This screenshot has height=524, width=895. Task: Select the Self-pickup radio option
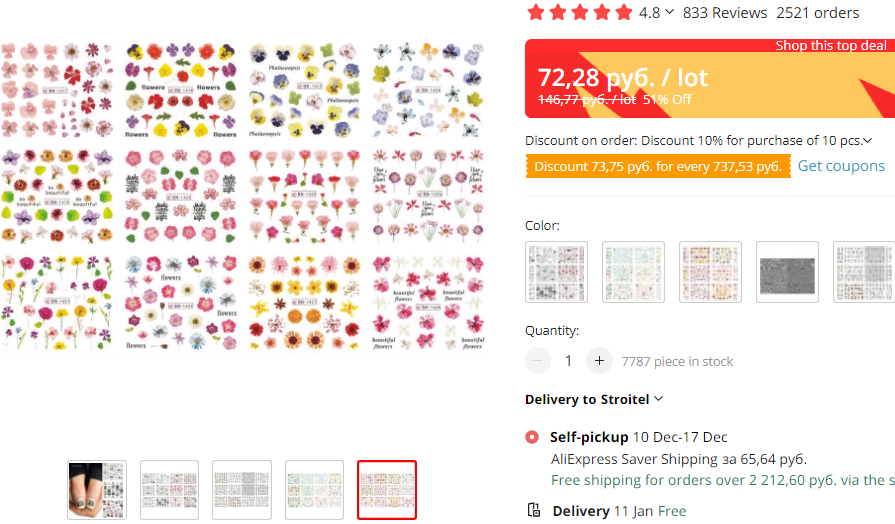531,437
